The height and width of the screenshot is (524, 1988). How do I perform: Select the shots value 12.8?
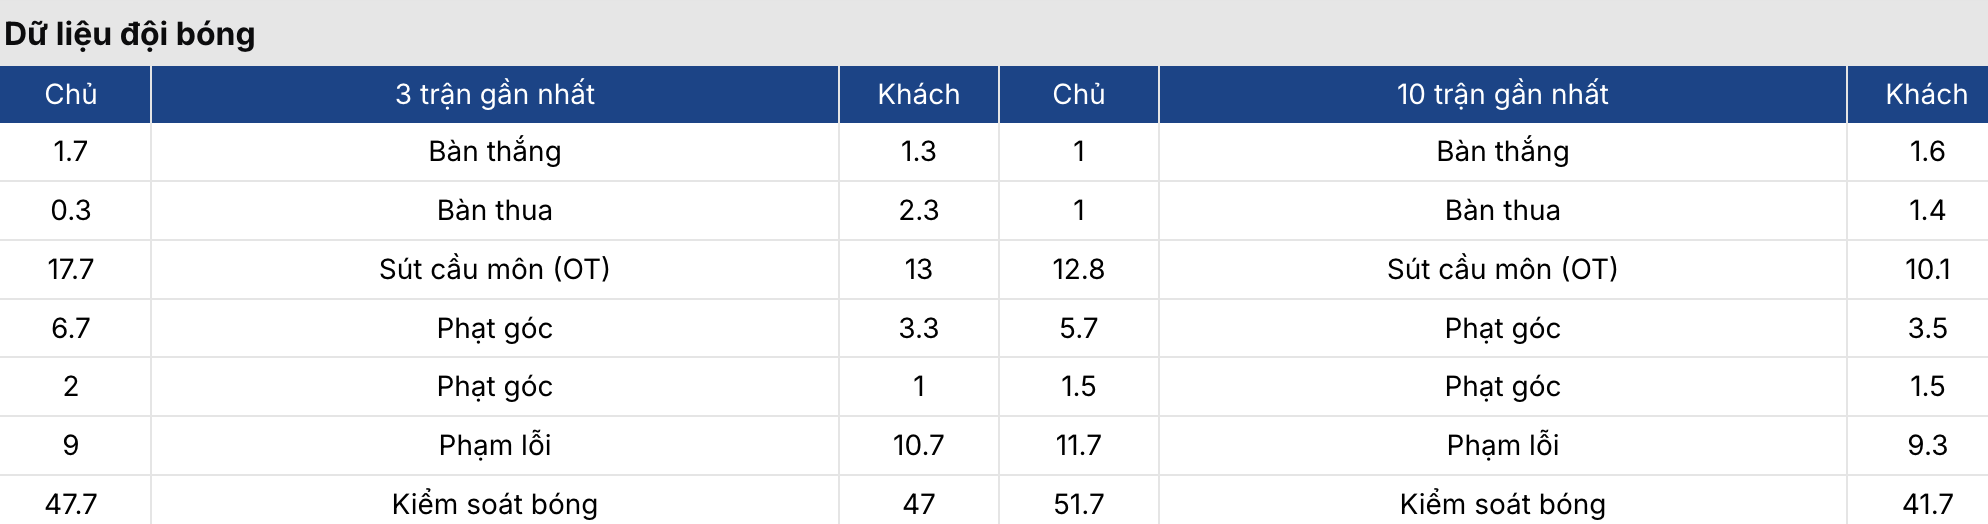(x=1078, y=269)
